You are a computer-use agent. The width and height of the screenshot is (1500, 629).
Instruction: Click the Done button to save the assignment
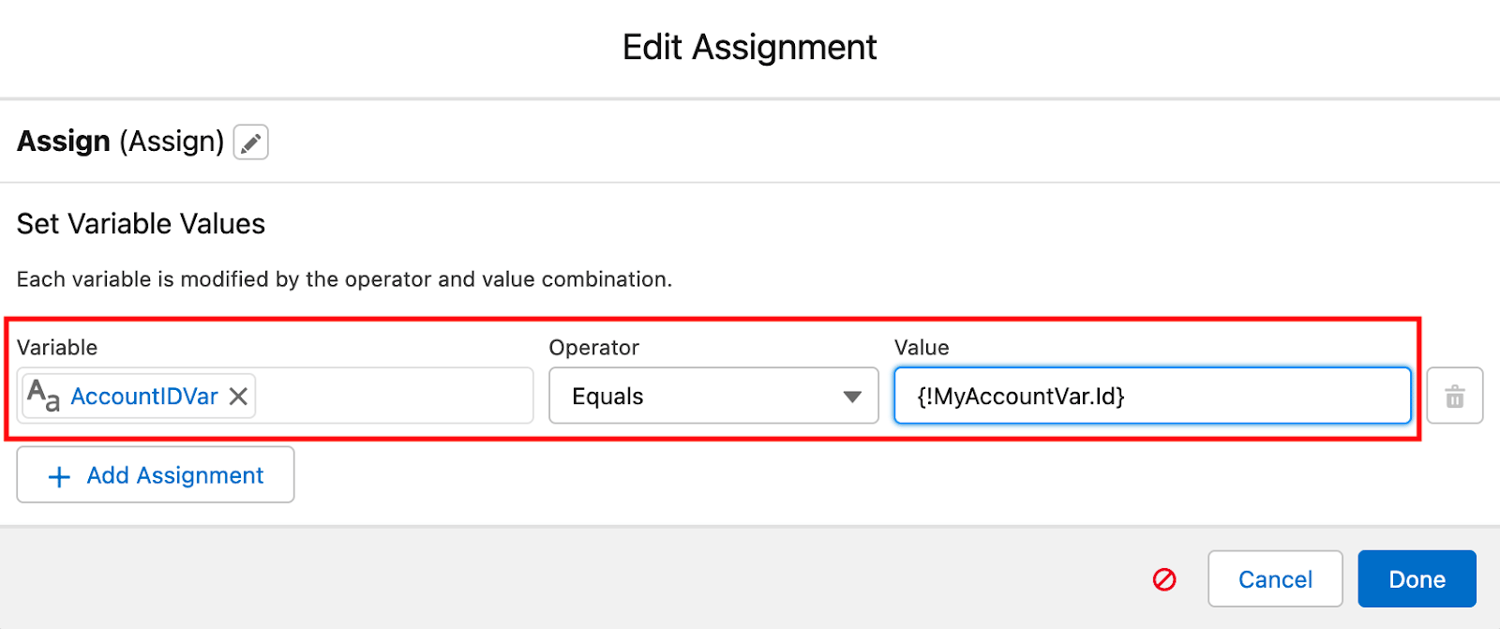(1417, 579)
